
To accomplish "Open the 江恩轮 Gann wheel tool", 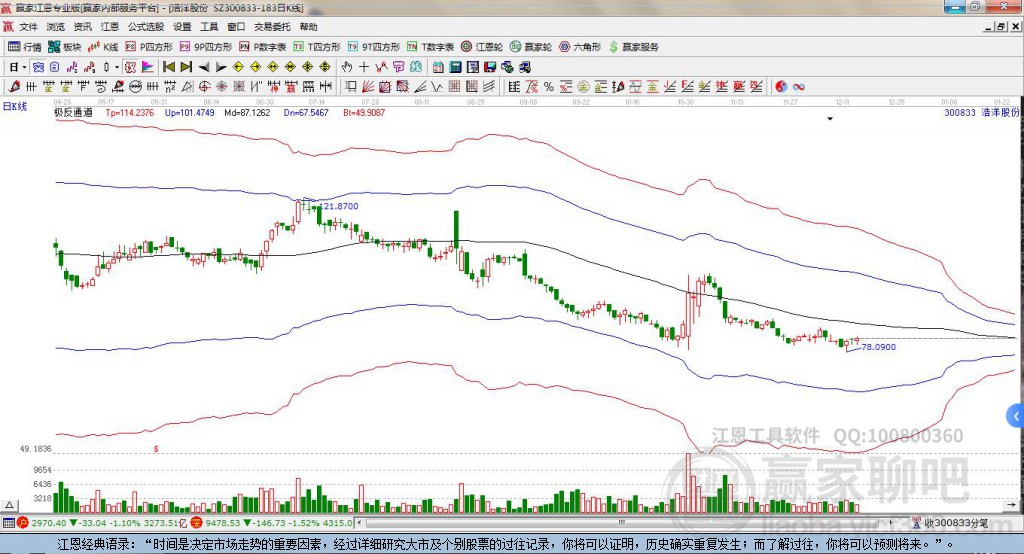I will [482, 47].
